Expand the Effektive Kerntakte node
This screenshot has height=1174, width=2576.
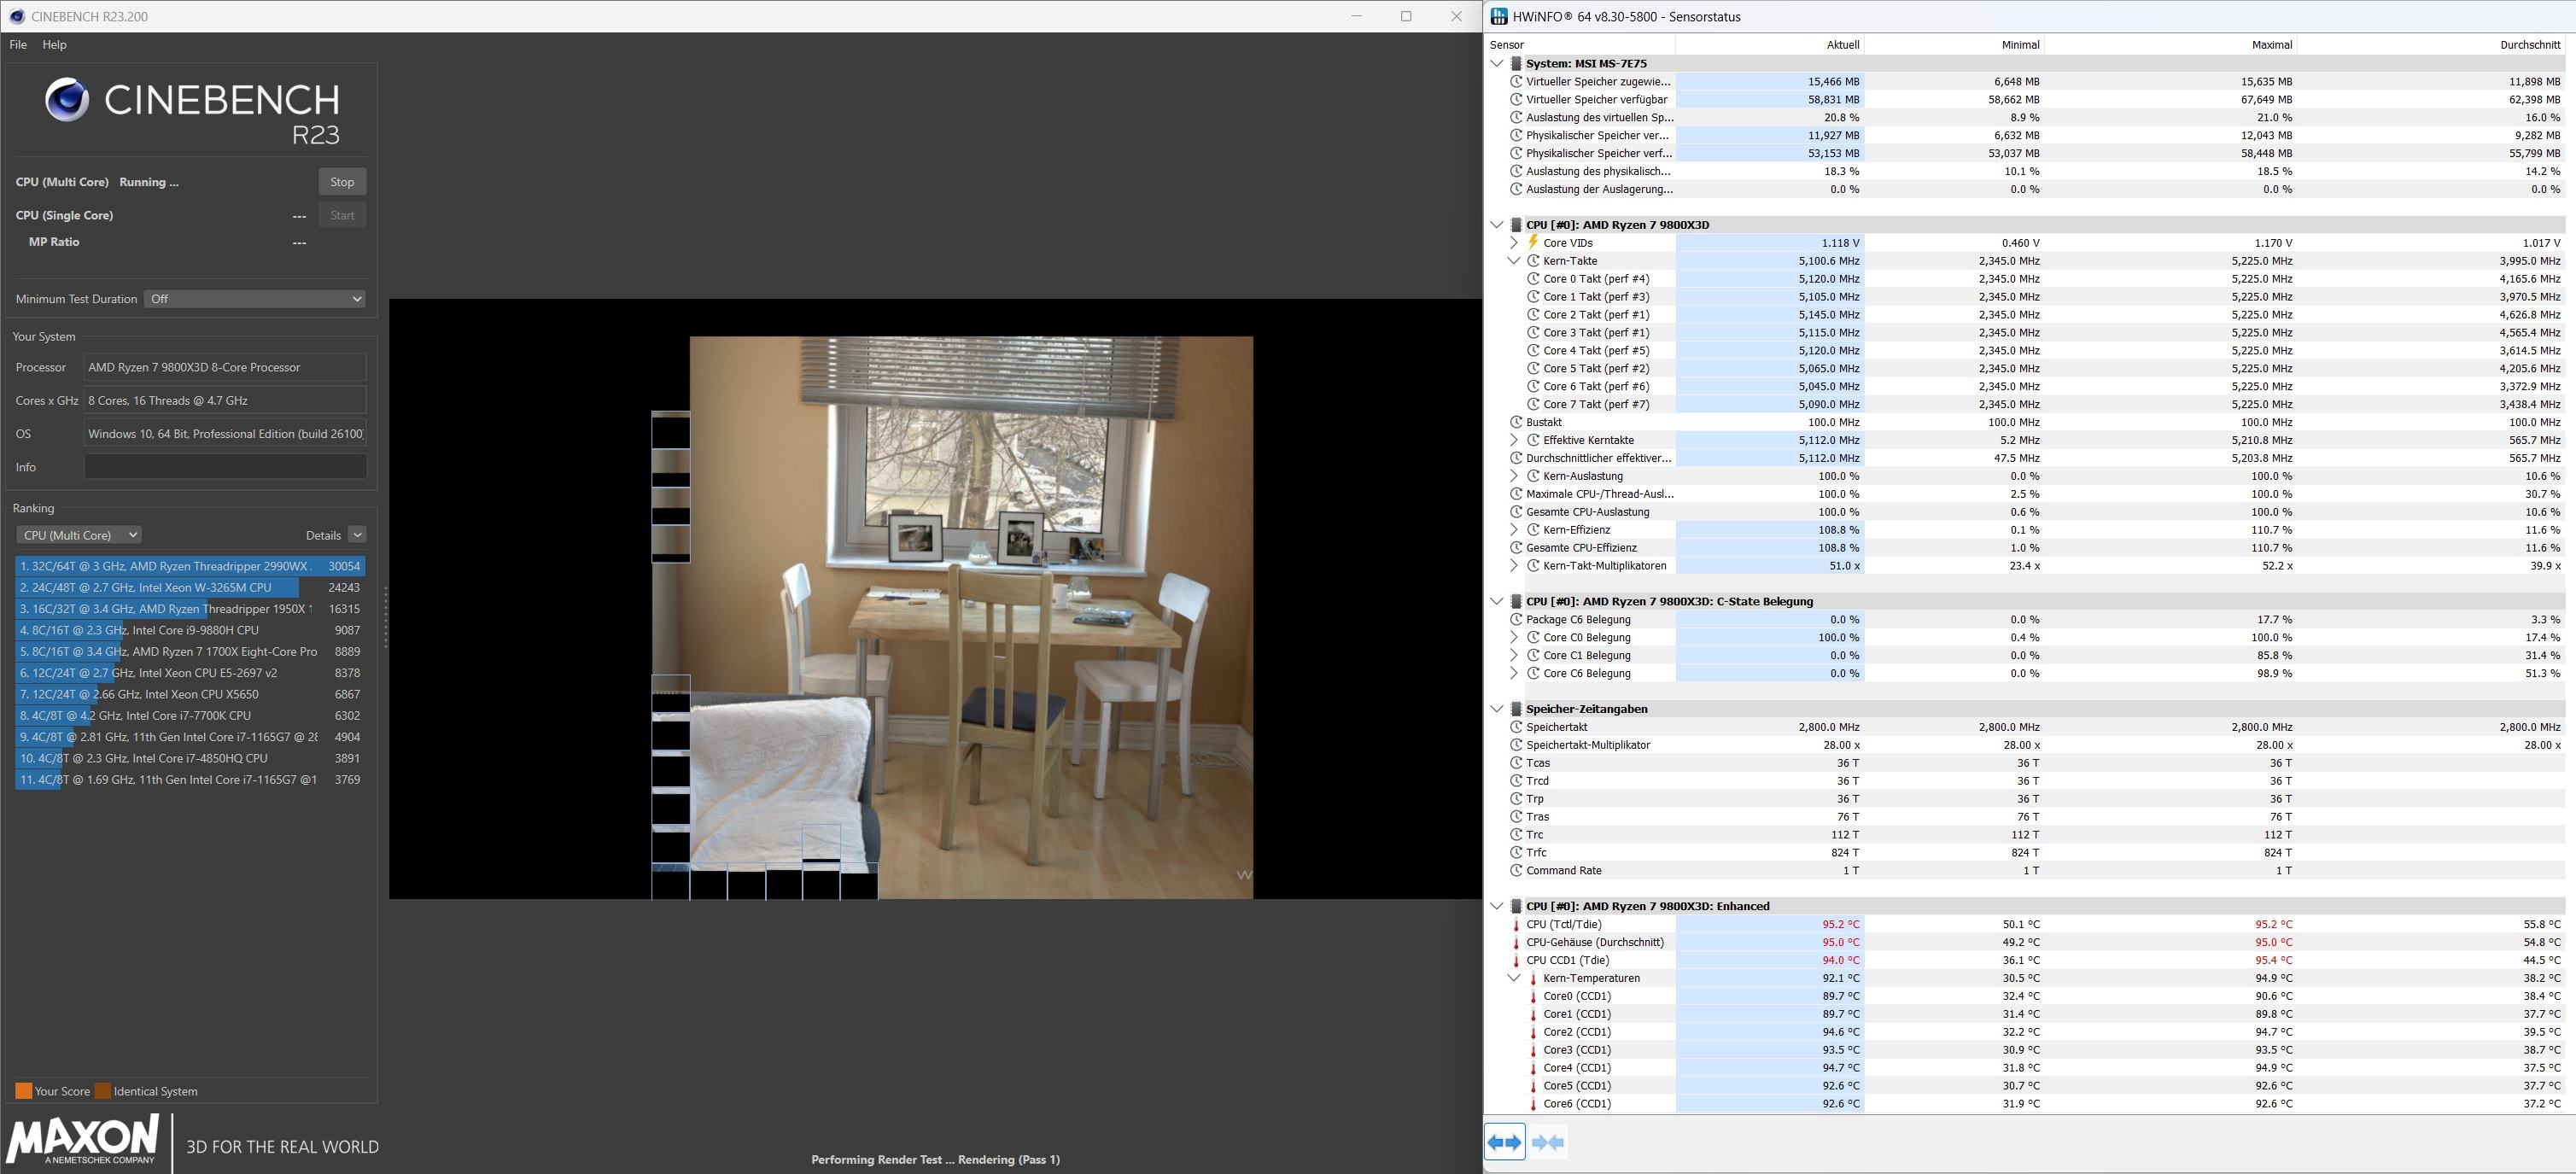[x=1514, y=440]
